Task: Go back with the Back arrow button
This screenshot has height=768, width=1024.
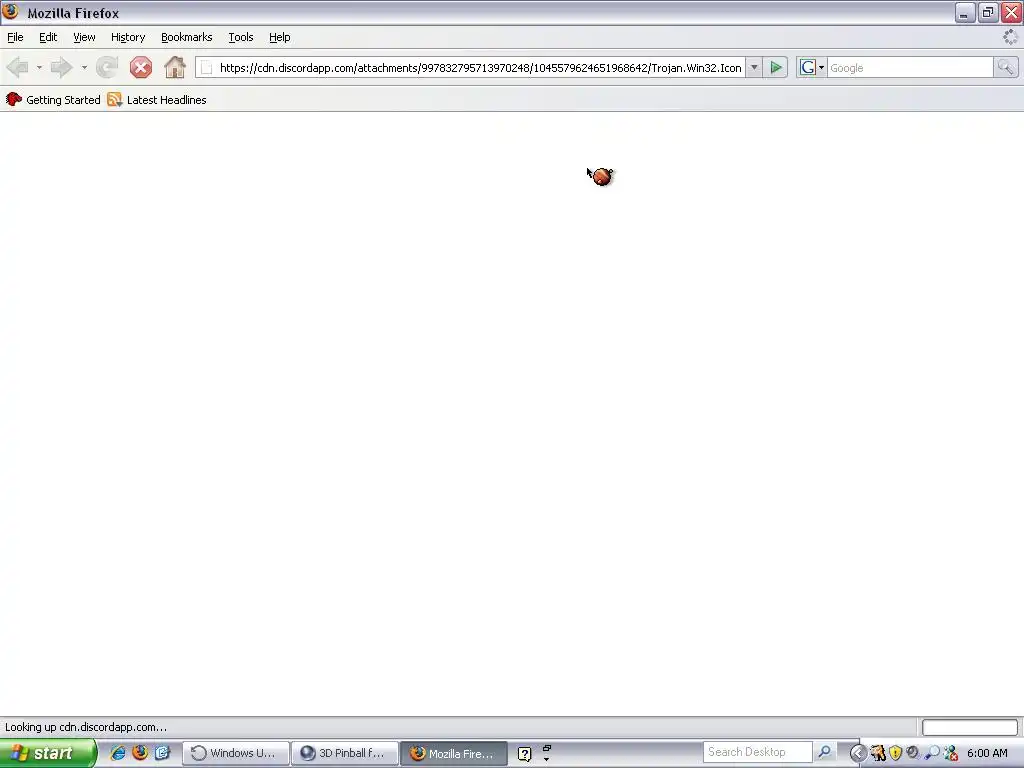Action: tap(17, 67)
